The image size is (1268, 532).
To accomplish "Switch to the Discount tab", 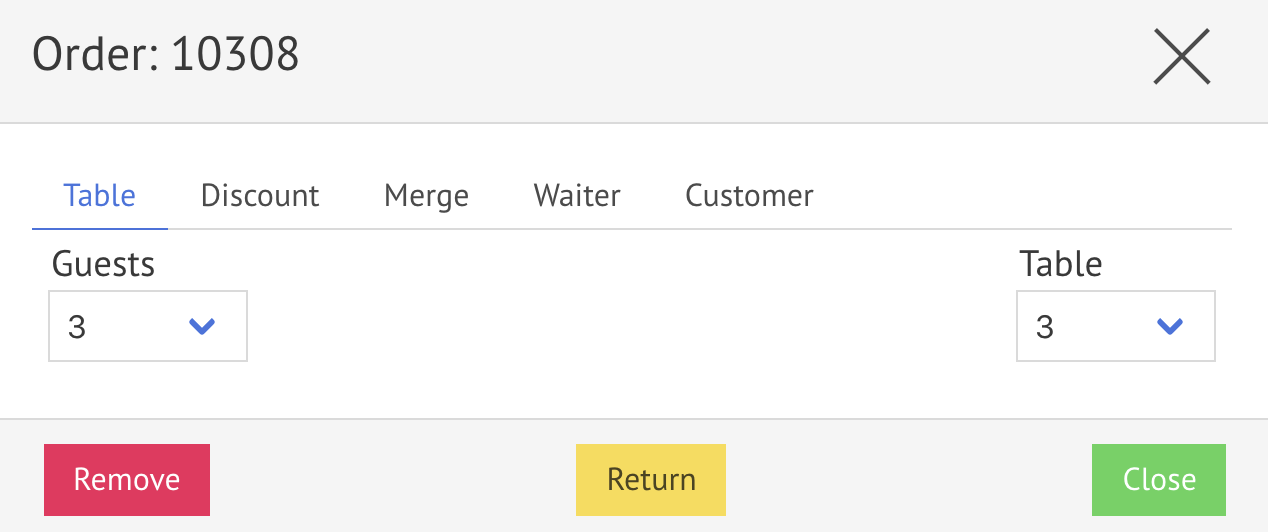I will pos(260,195).
